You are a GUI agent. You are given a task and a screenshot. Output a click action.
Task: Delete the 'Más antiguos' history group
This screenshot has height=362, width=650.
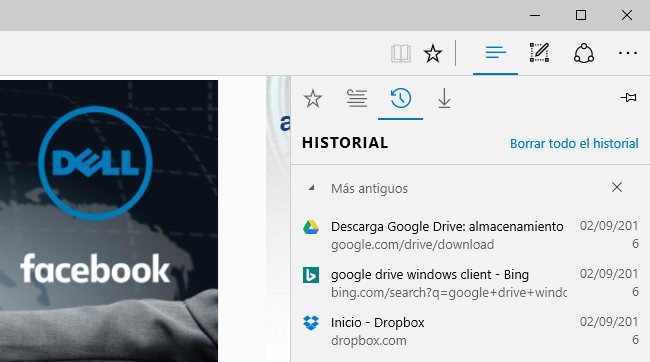(x=617, y=187)
